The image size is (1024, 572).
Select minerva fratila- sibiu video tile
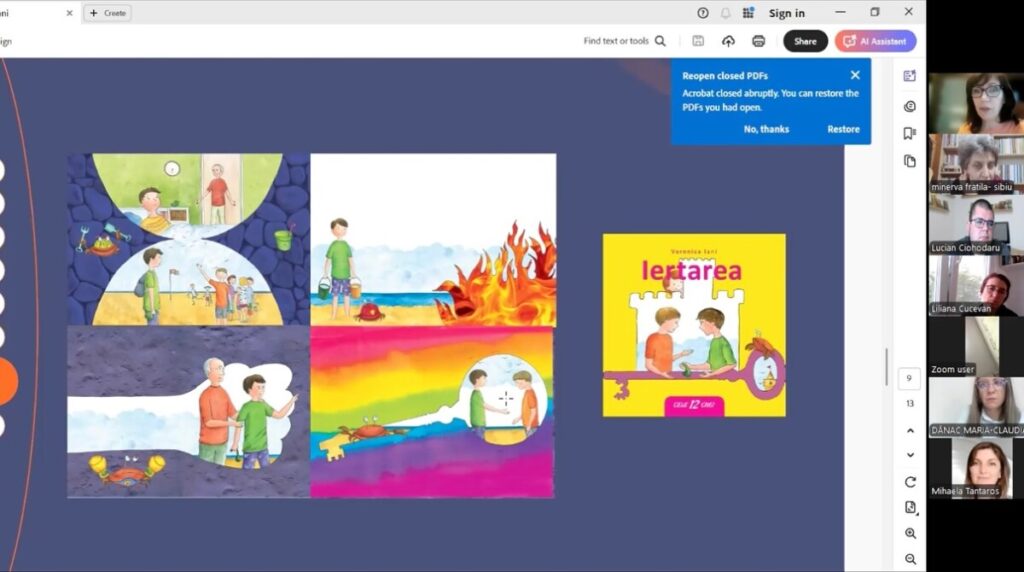point(976,164)
